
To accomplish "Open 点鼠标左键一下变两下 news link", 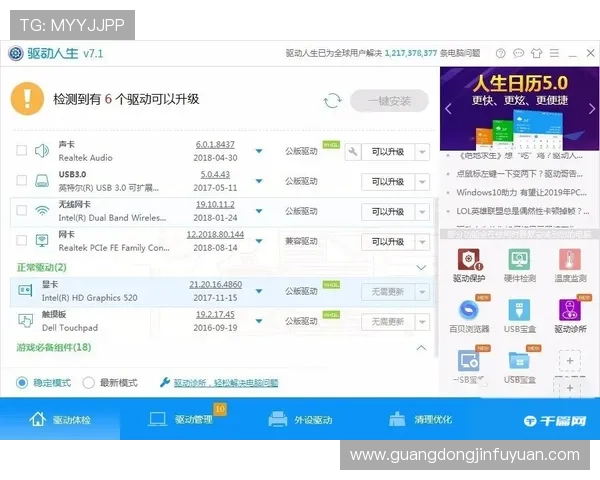I will tap(519, 174).
